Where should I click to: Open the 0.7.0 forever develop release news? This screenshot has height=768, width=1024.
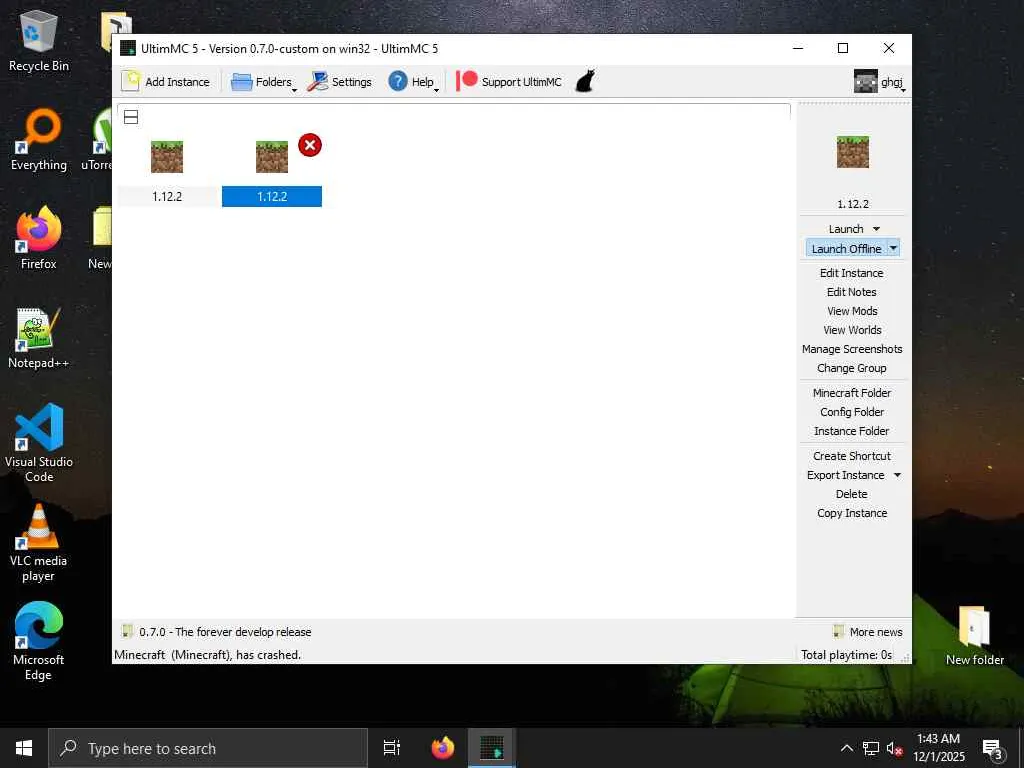pos(216,632)
